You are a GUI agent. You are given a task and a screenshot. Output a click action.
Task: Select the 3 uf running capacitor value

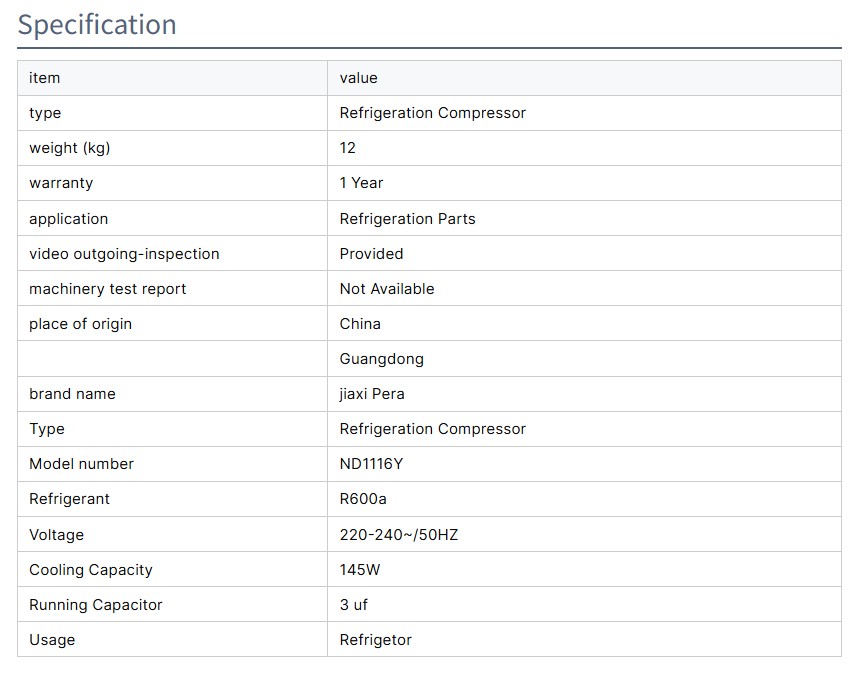tap(354, 605)
